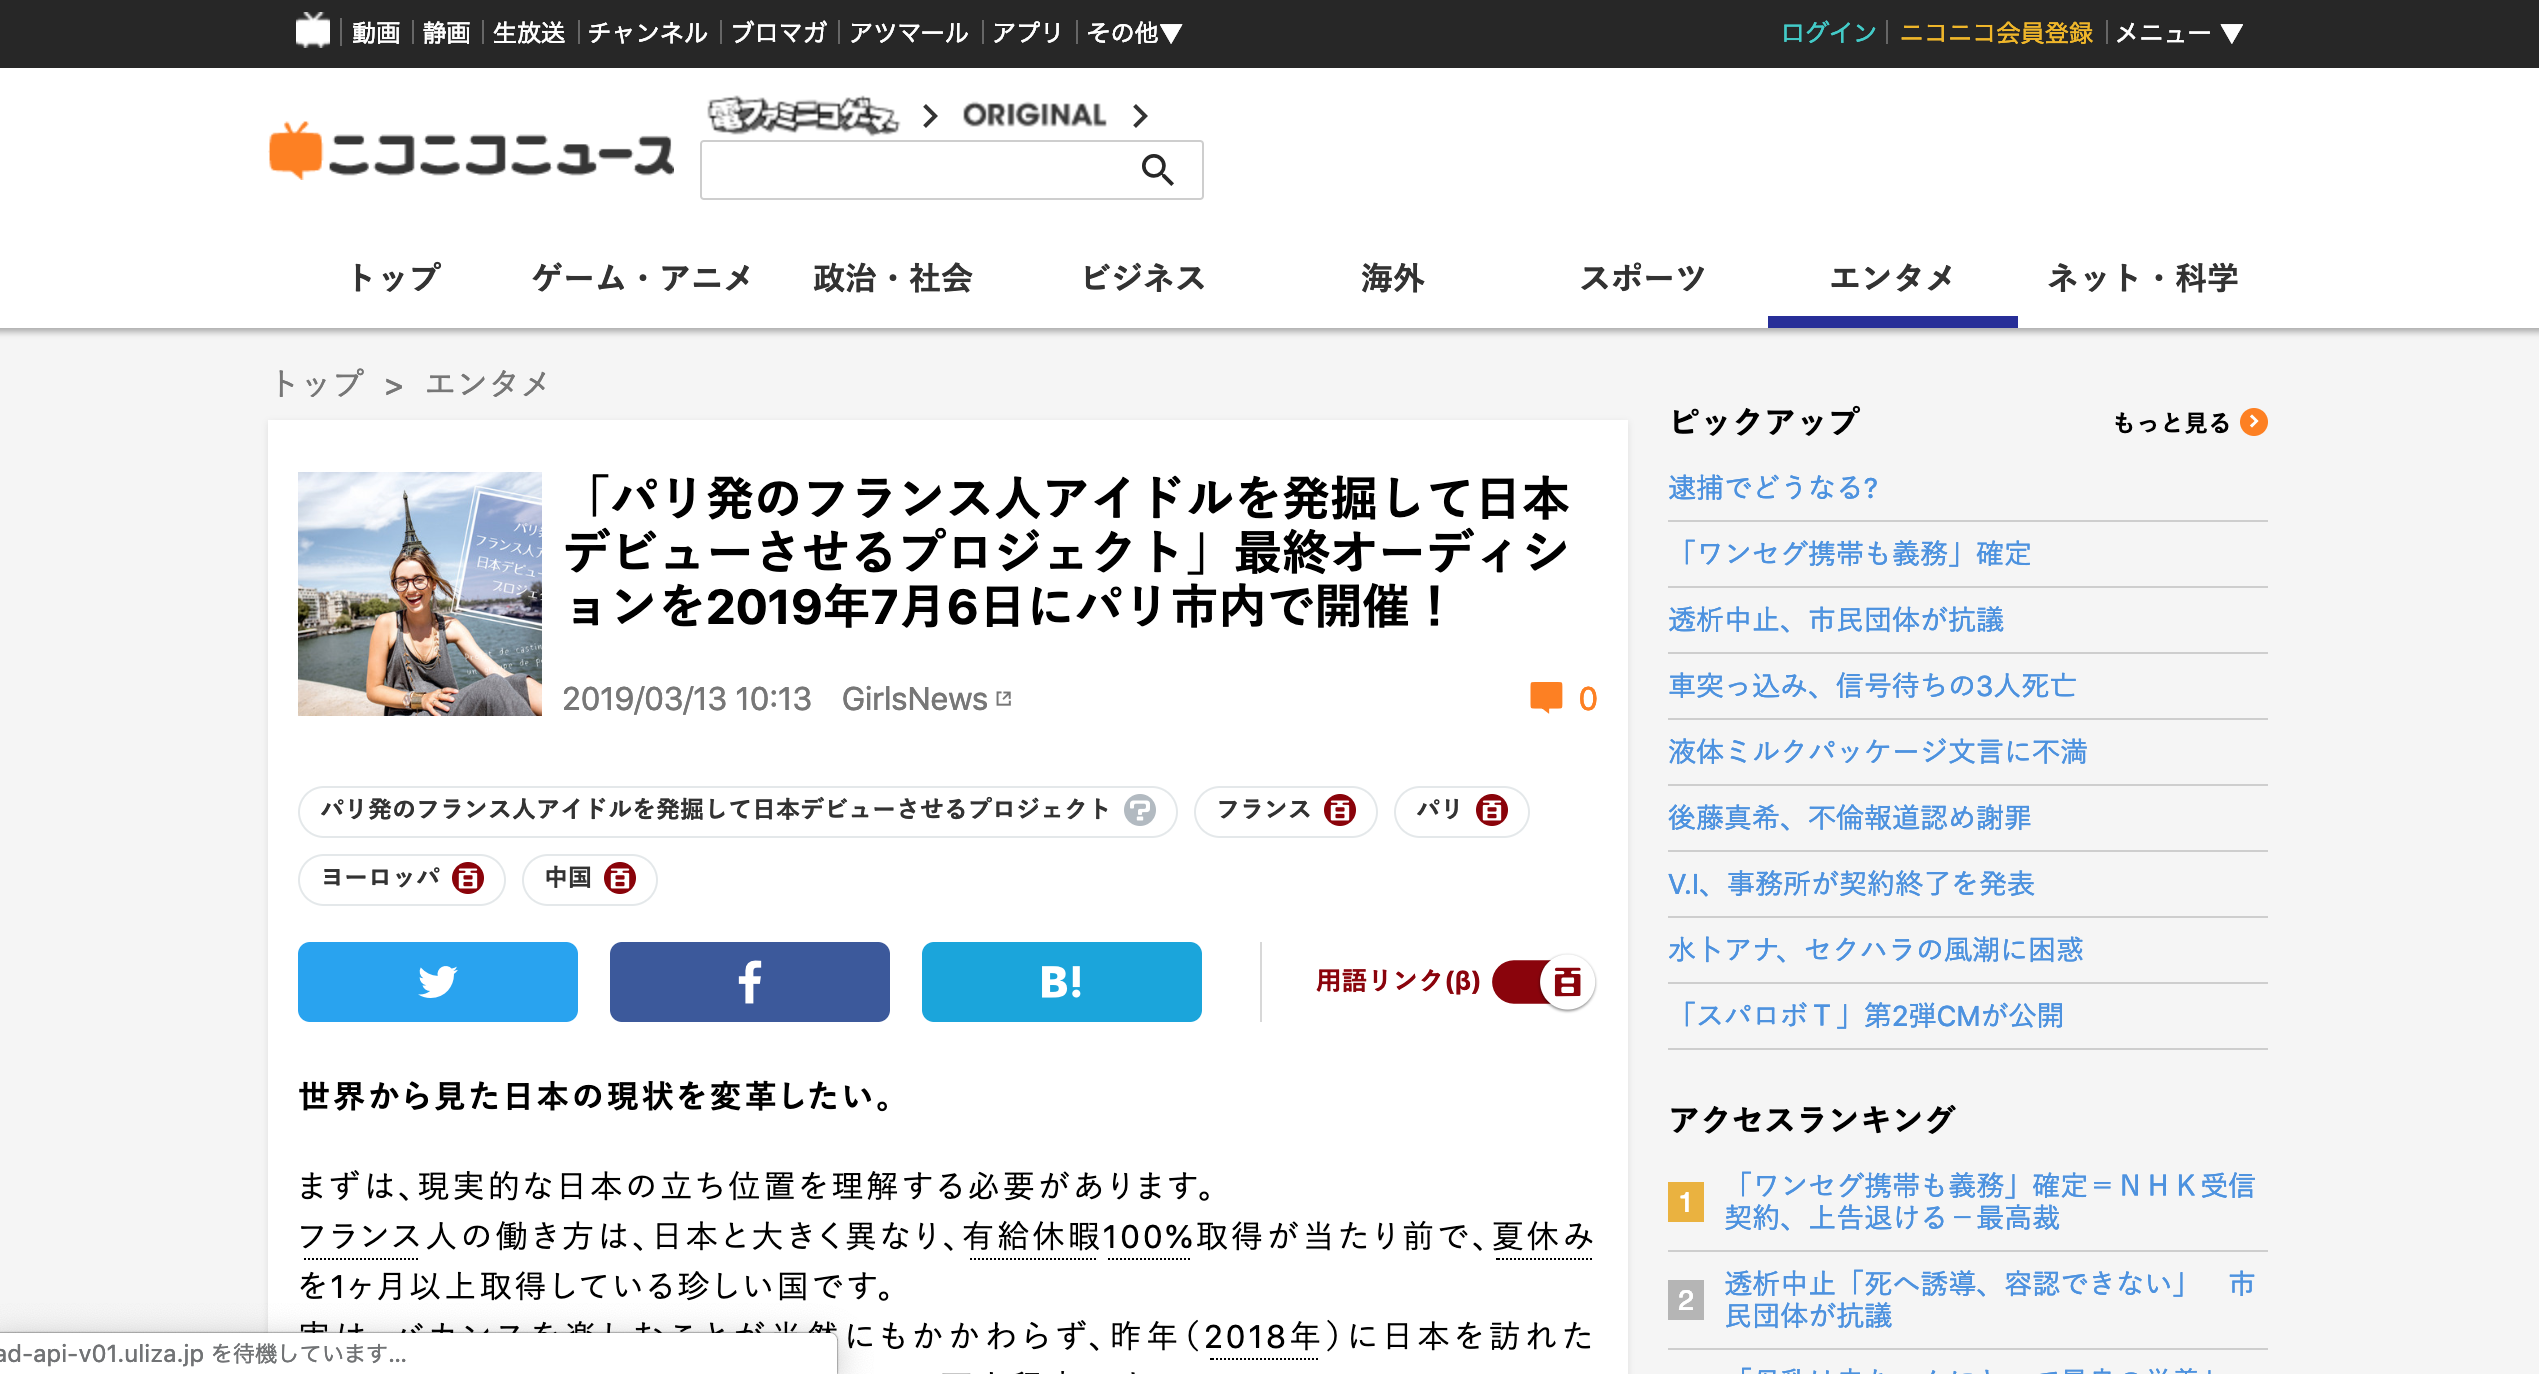Click the orange arrow beside もっと見る

(2254, 422)
